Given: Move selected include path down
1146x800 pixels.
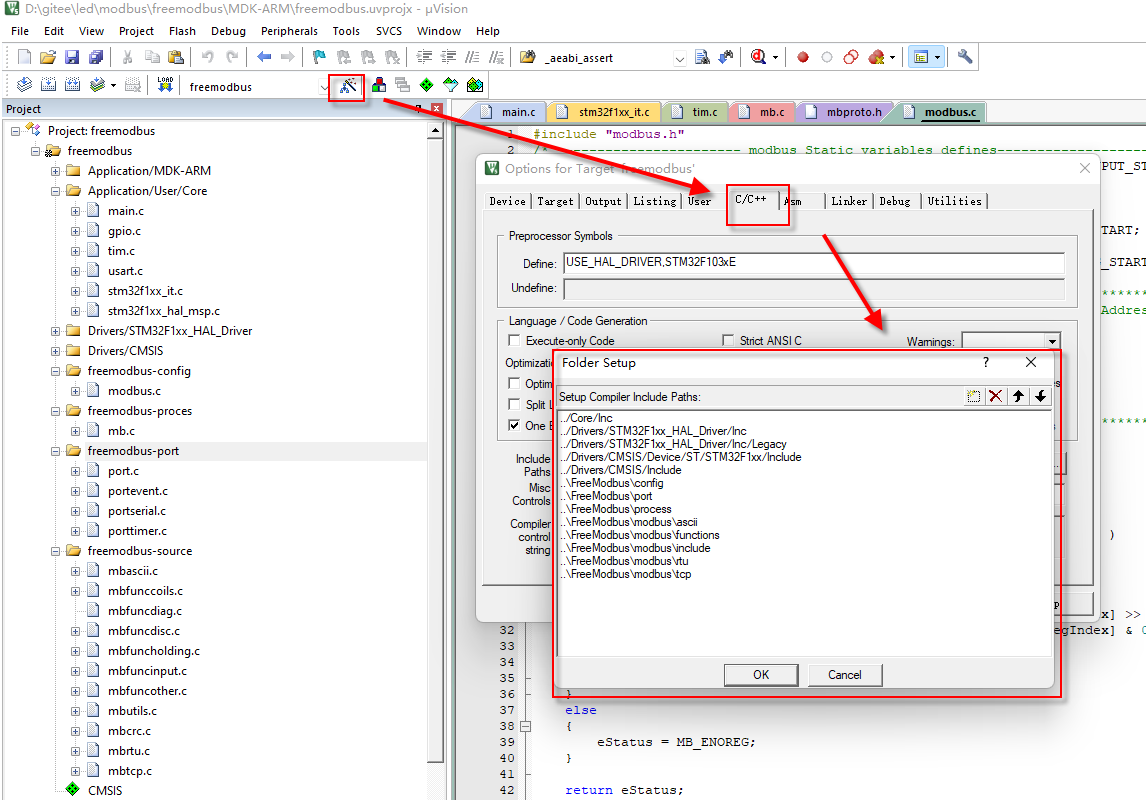Looking at the screenshot, I should (1040, 395).
